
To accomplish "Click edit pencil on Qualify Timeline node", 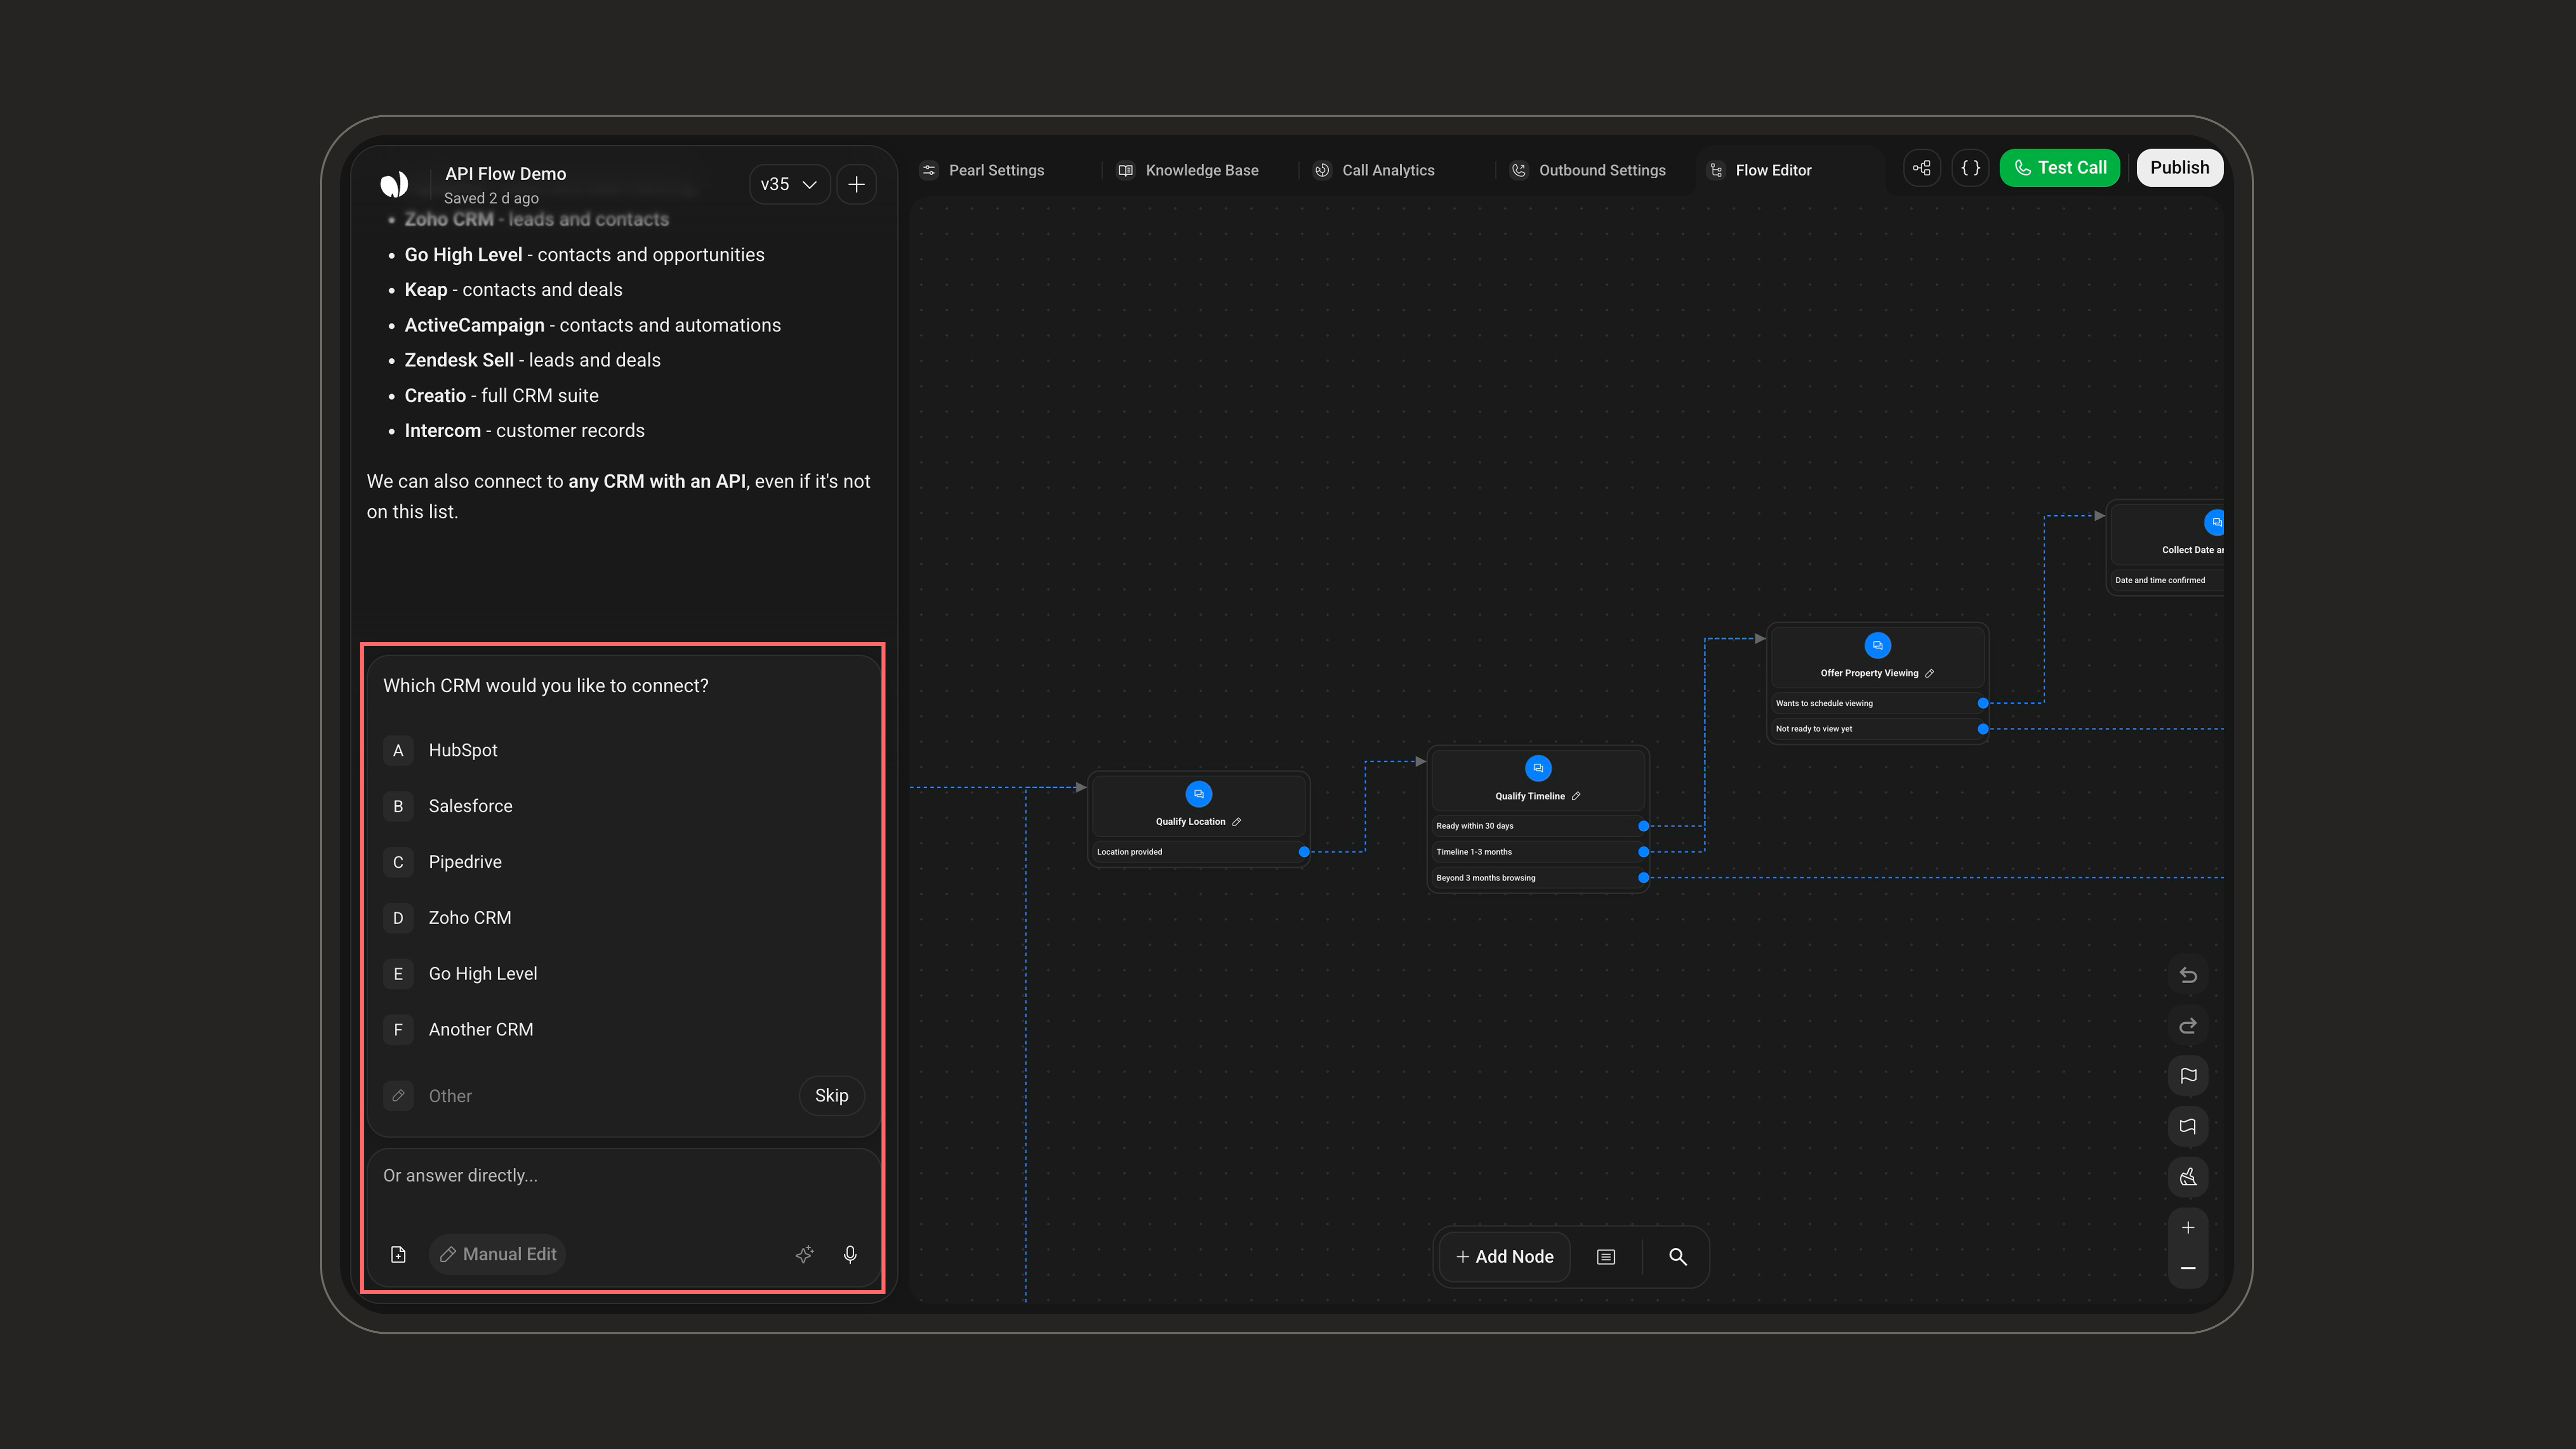I will [x=1576, y=796].
